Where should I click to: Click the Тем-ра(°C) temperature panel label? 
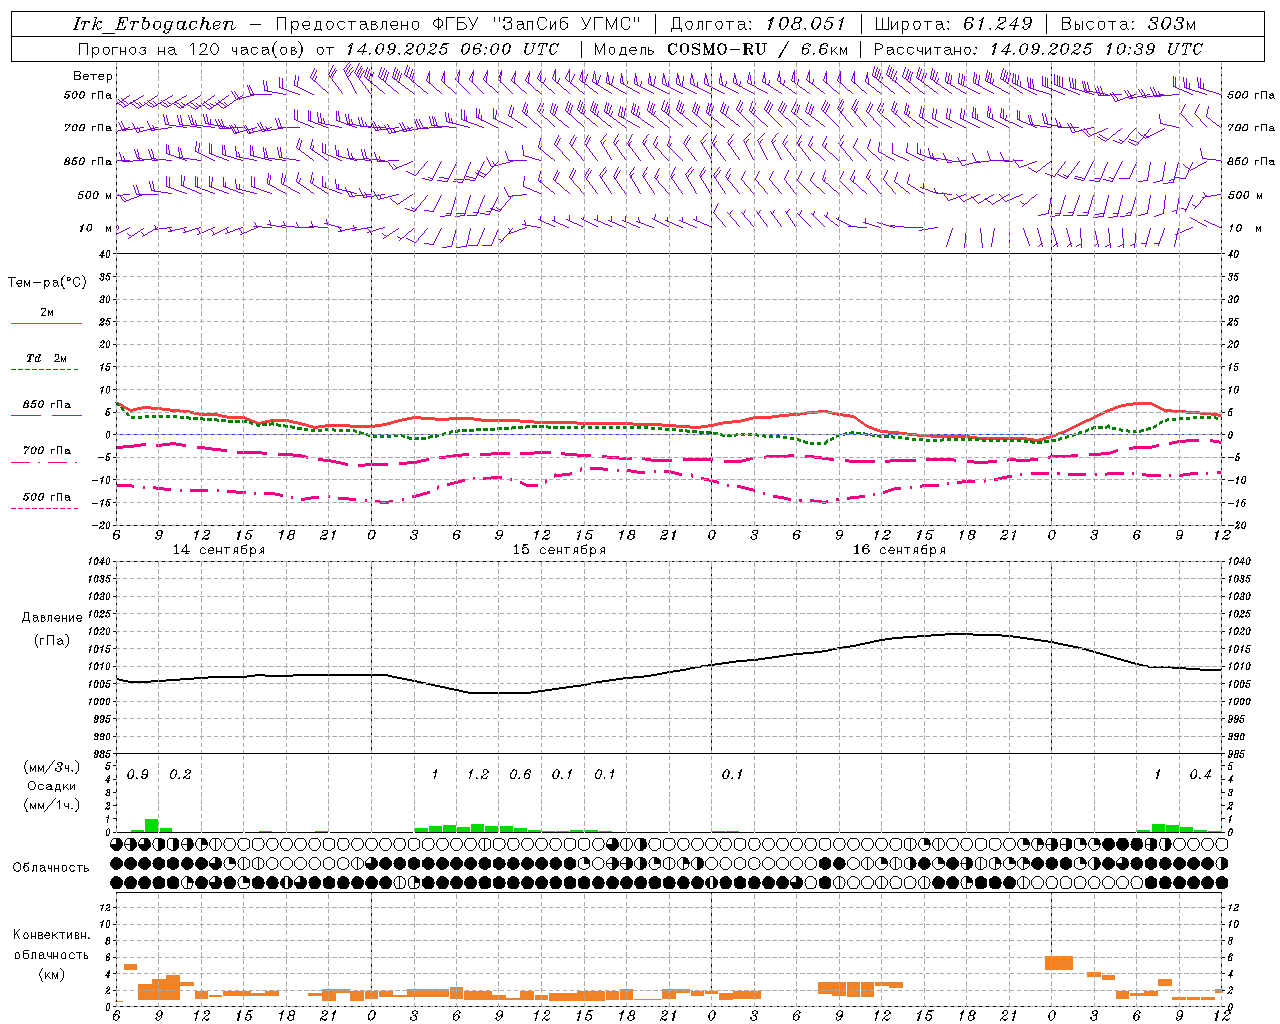tap(47, 283)
